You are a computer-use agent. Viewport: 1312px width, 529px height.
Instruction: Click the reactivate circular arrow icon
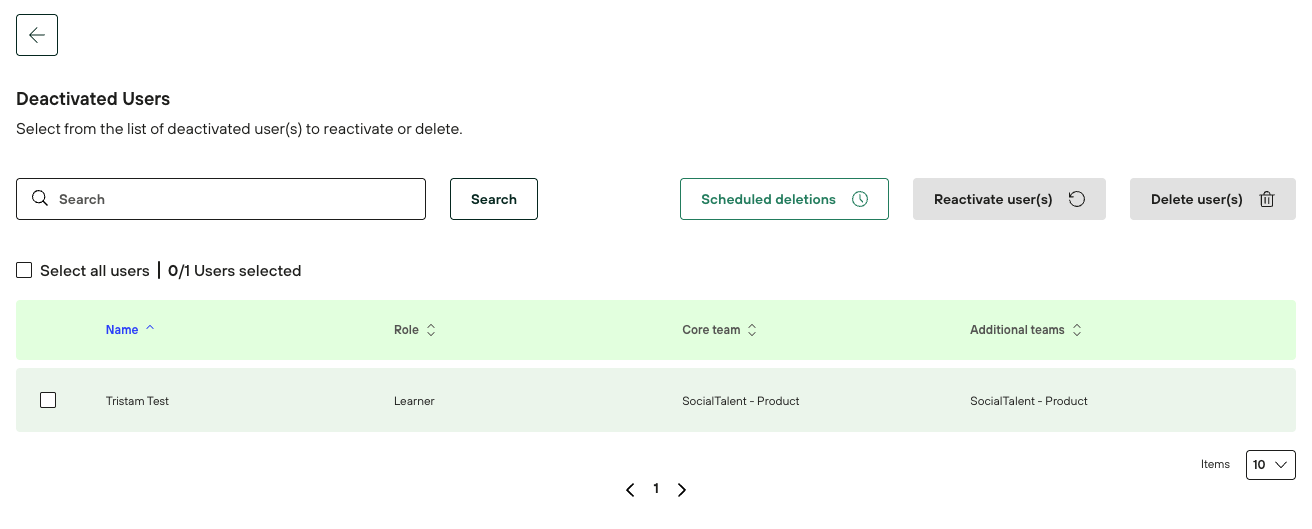click(1077, 199)
